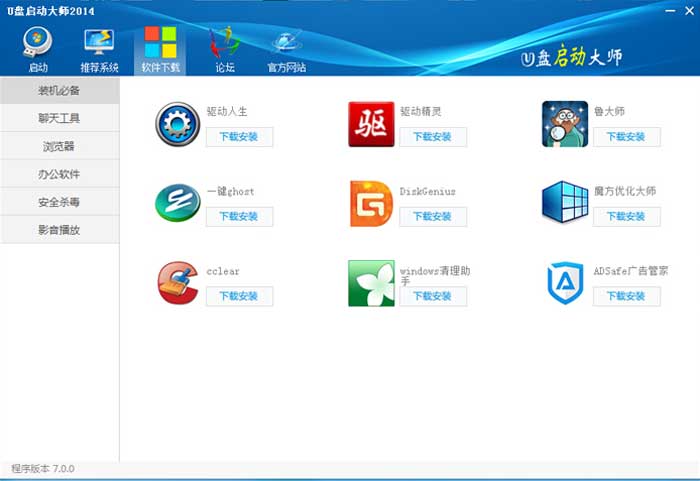Click the 鲁大师 cartoon icon
700x481 pixels.
click(x=565, y=124)
